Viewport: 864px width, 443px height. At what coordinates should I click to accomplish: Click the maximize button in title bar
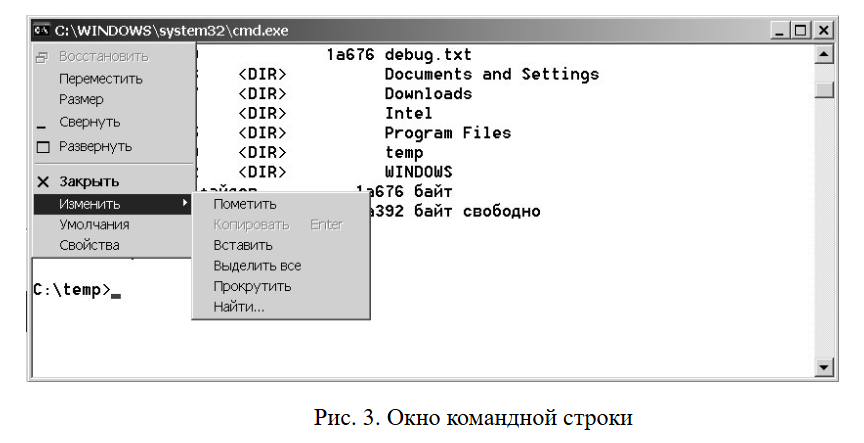click(x=801, y=31)
